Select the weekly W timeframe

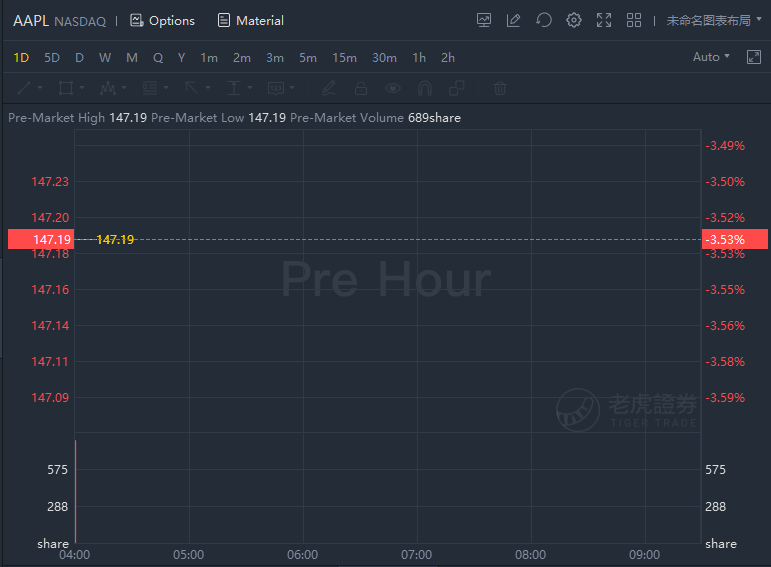[105, 58]
